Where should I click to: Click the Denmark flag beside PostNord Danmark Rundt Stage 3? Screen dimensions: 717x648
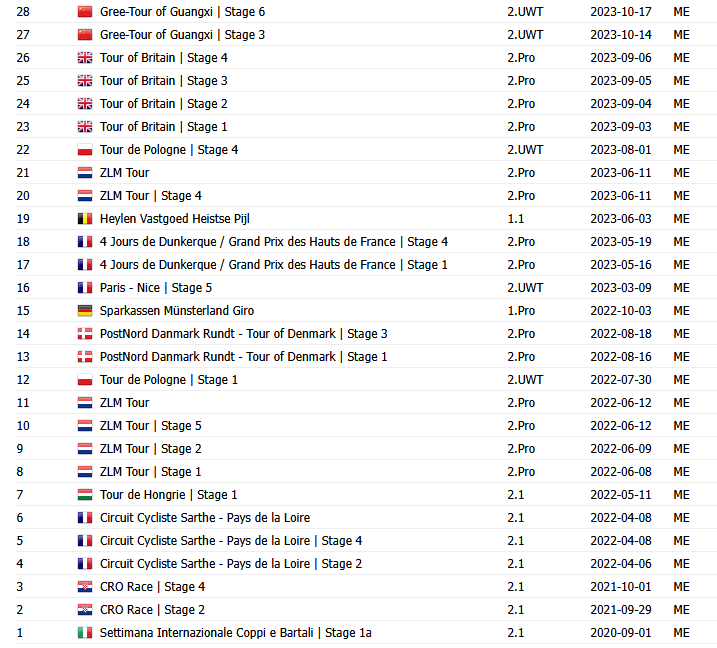(85, 334)
